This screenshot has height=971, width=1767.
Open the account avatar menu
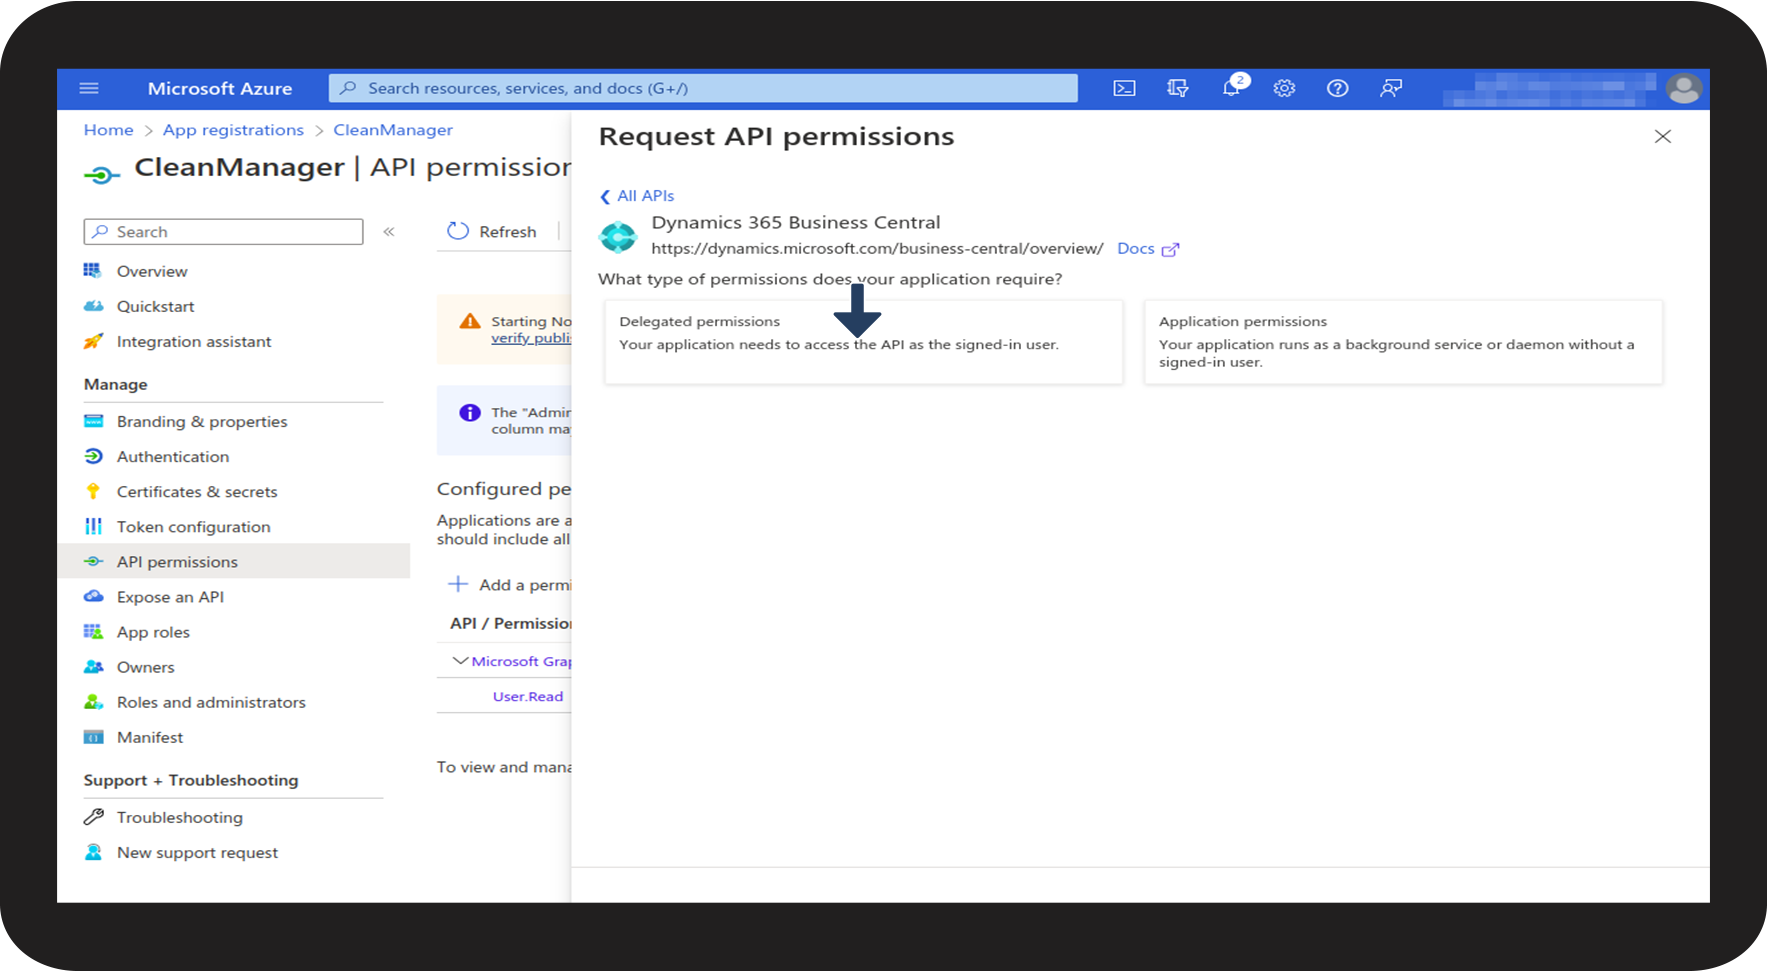click(x=1684, y=88)
